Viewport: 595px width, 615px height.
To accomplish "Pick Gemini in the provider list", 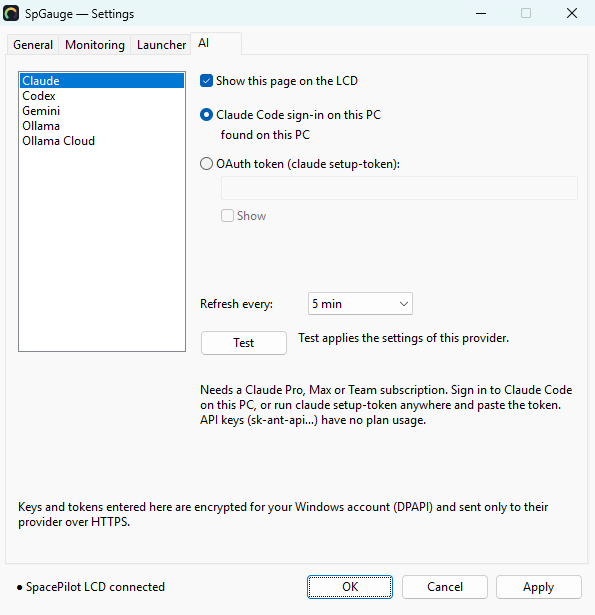I will [102, 111].
